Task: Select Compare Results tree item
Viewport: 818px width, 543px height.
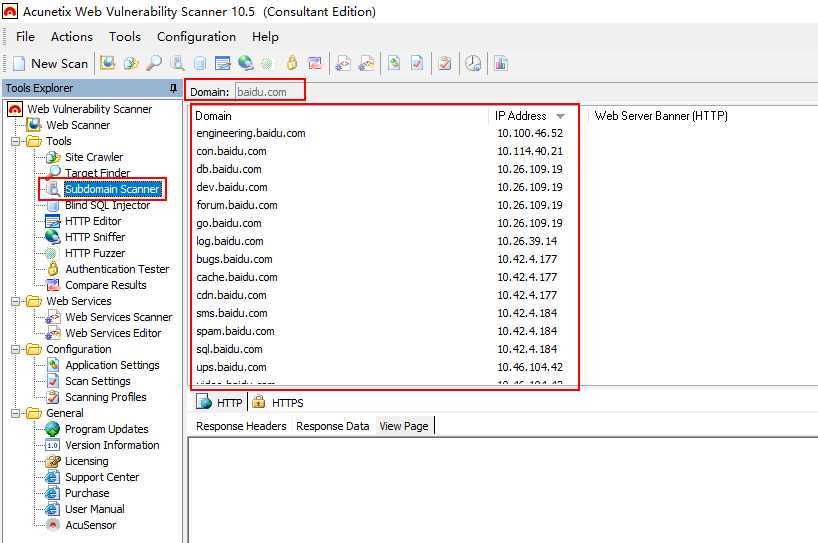Action: tap(105, 285)
